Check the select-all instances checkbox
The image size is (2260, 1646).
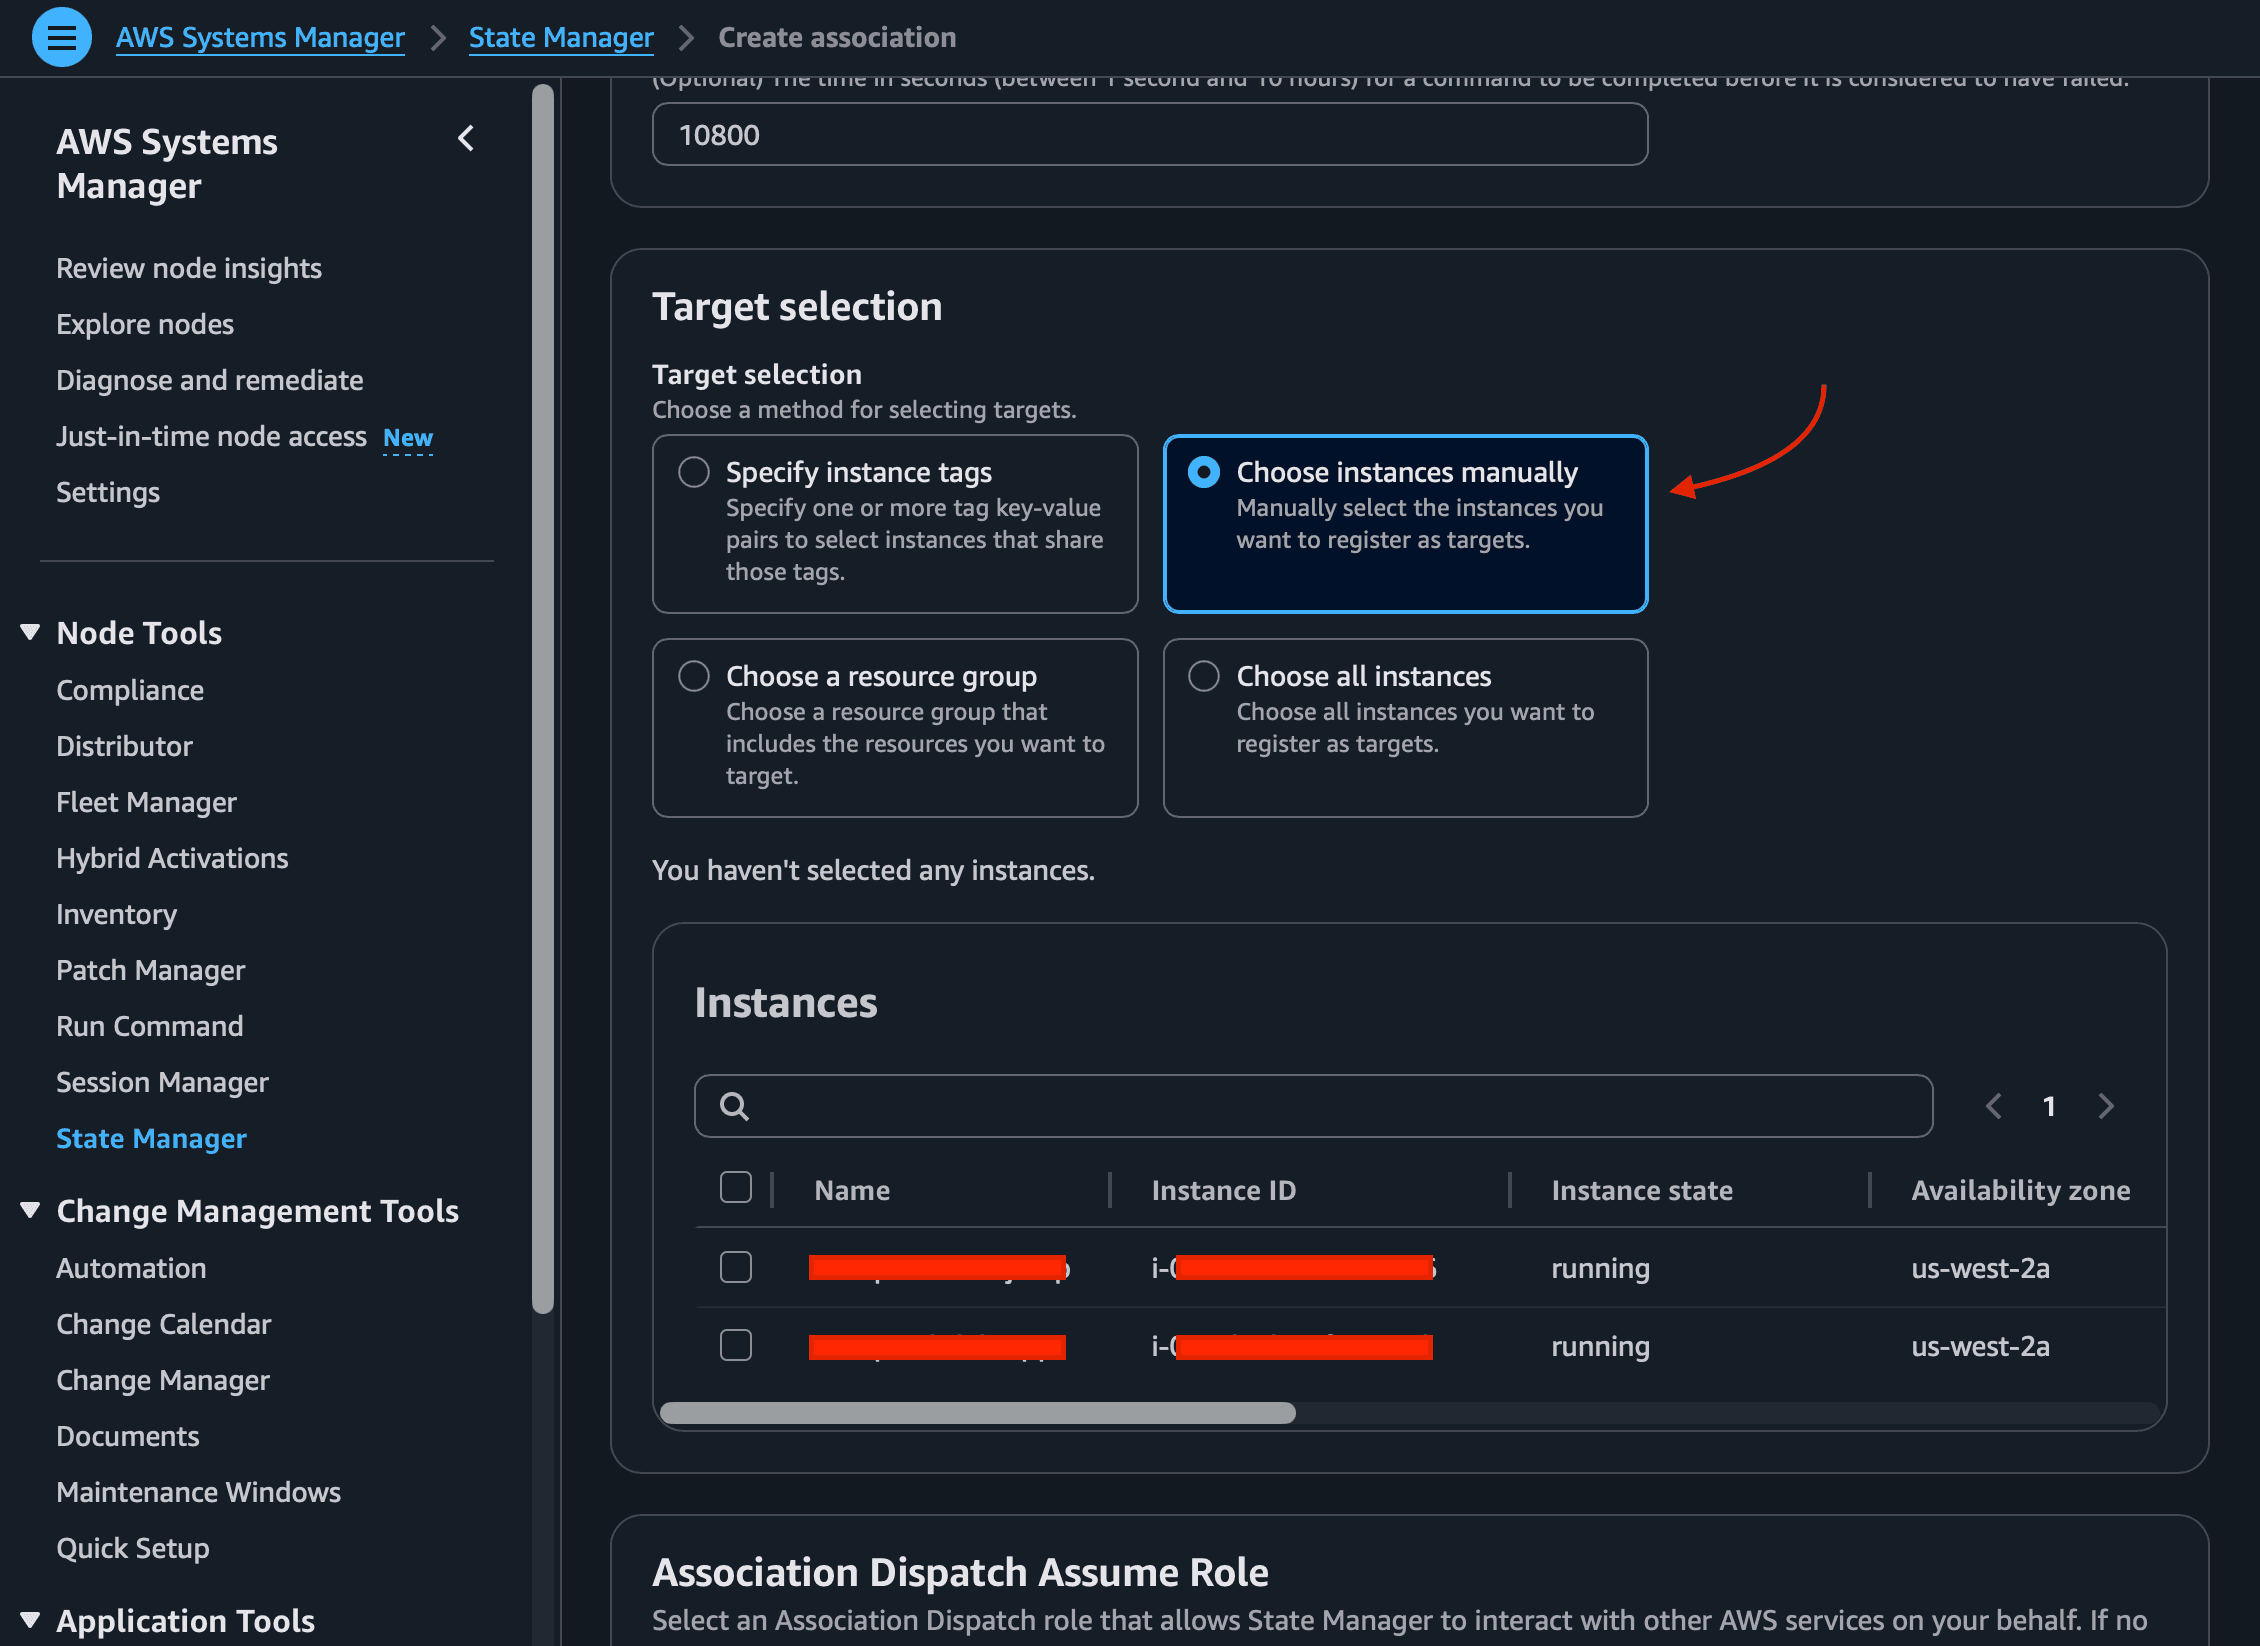coord(736,1188)
